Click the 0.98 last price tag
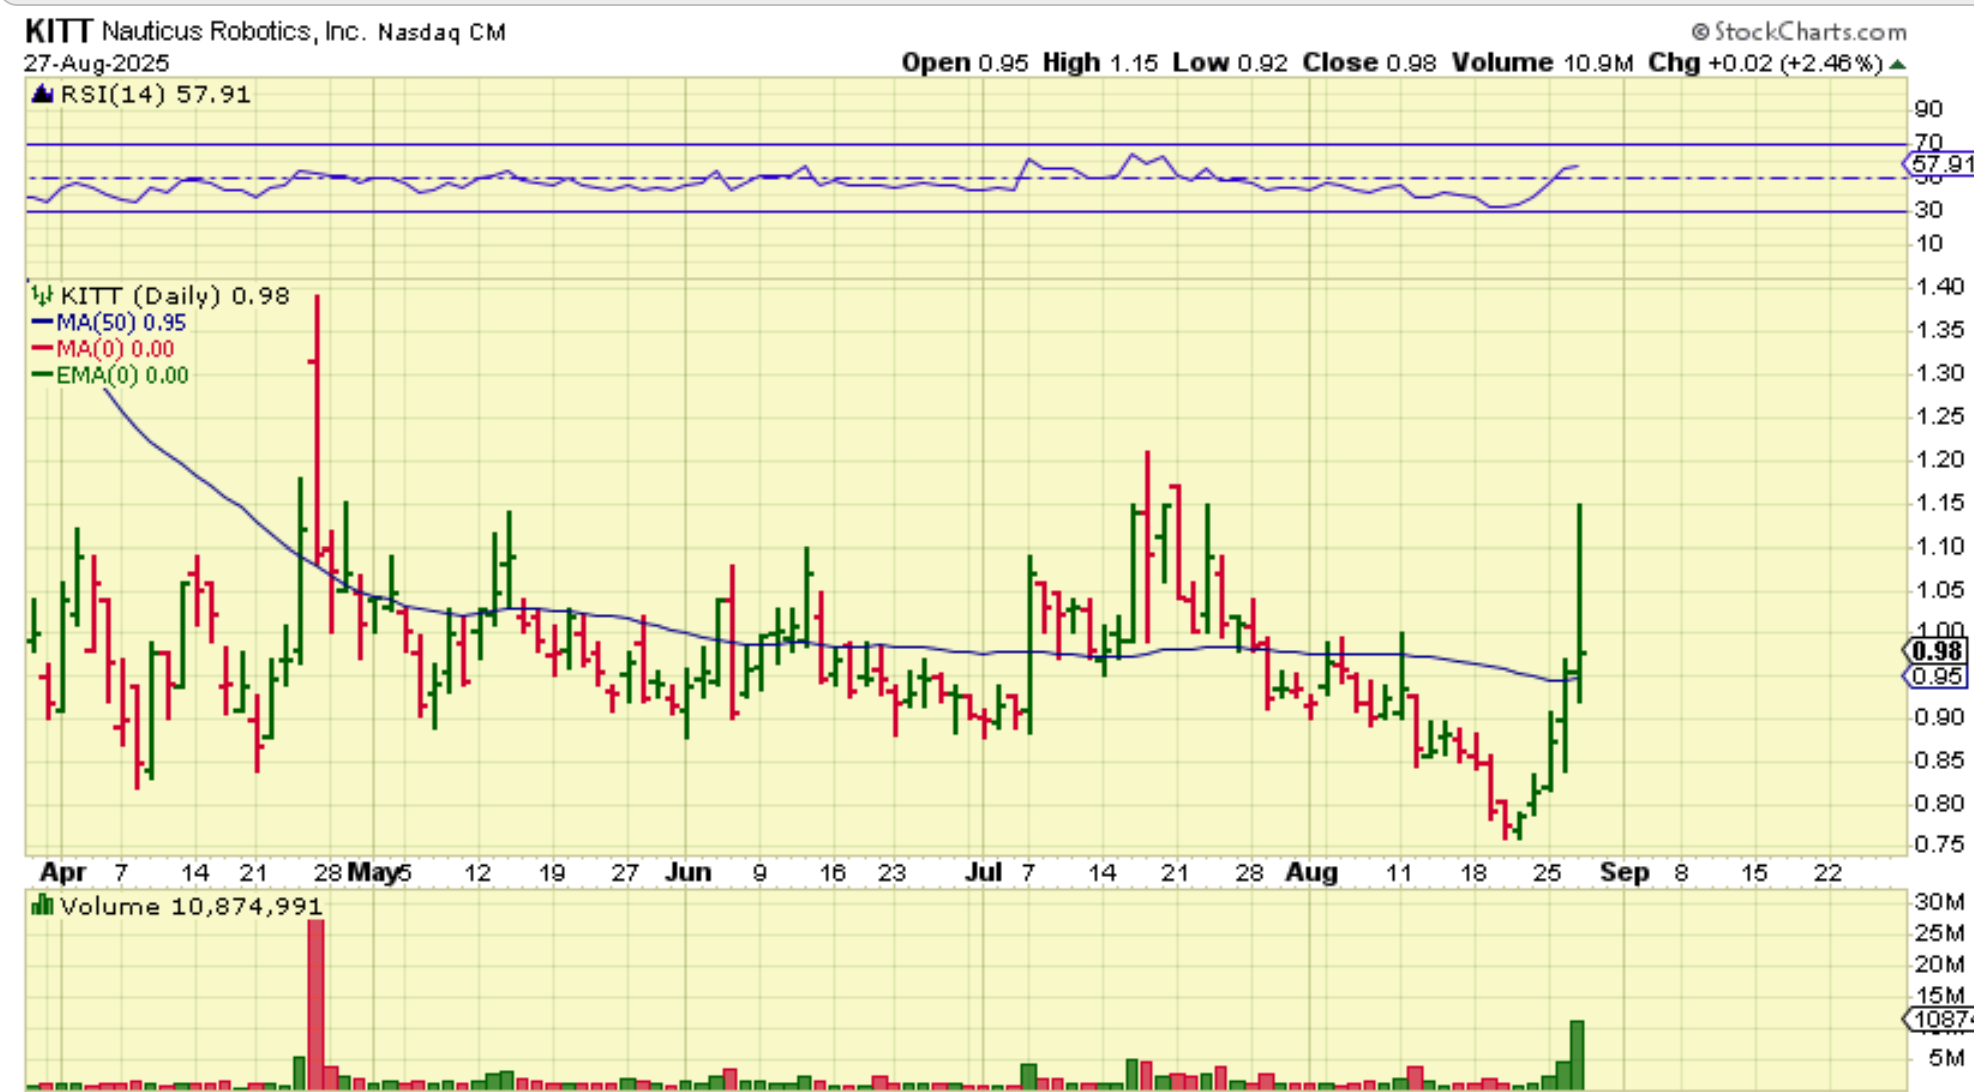Viewport: 1974px width, 1092px height. tap(1936, 652)
